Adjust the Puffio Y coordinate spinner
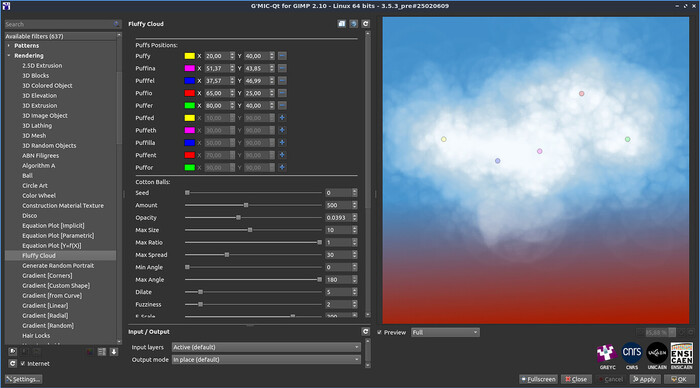This screenshot has width=700, height=388. [x=271, y=93]
